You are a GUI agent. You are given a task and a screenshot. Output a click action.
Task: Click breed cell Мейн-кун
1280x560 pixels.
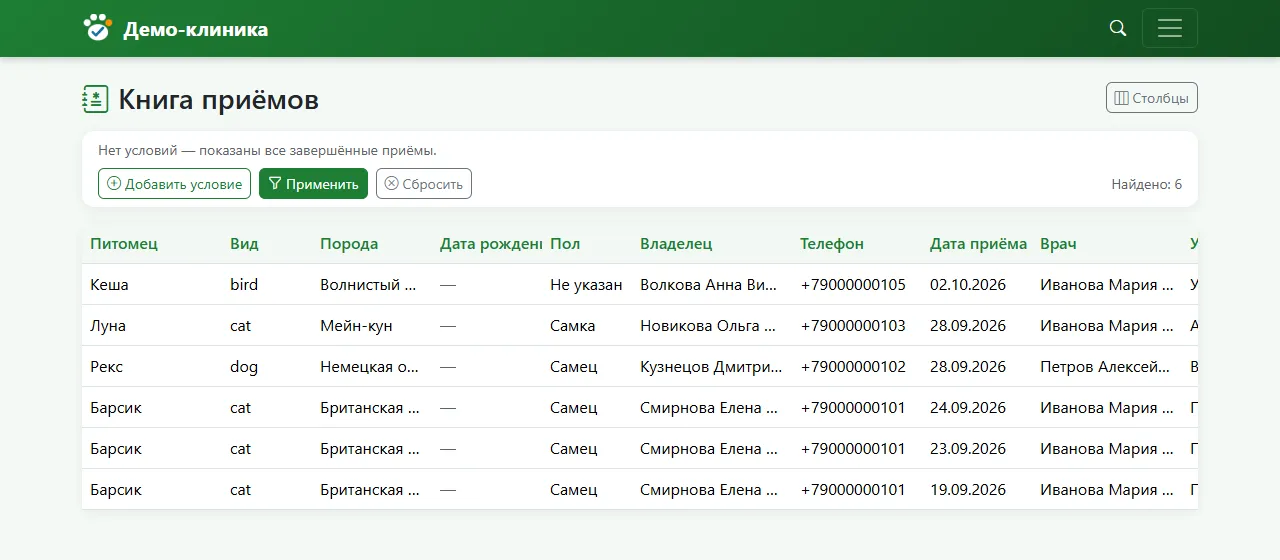[356, 326]
